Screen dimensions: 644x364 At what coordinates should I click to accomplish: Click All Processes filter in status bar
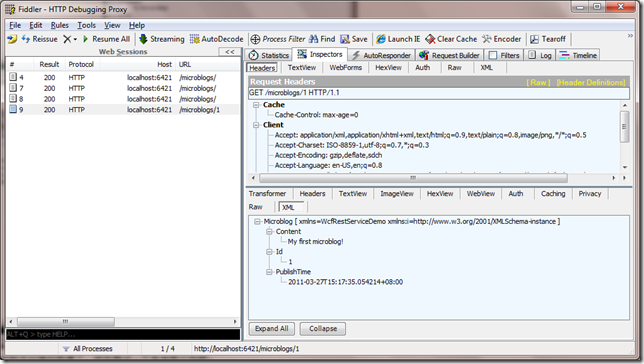click(x=87, y=349)
